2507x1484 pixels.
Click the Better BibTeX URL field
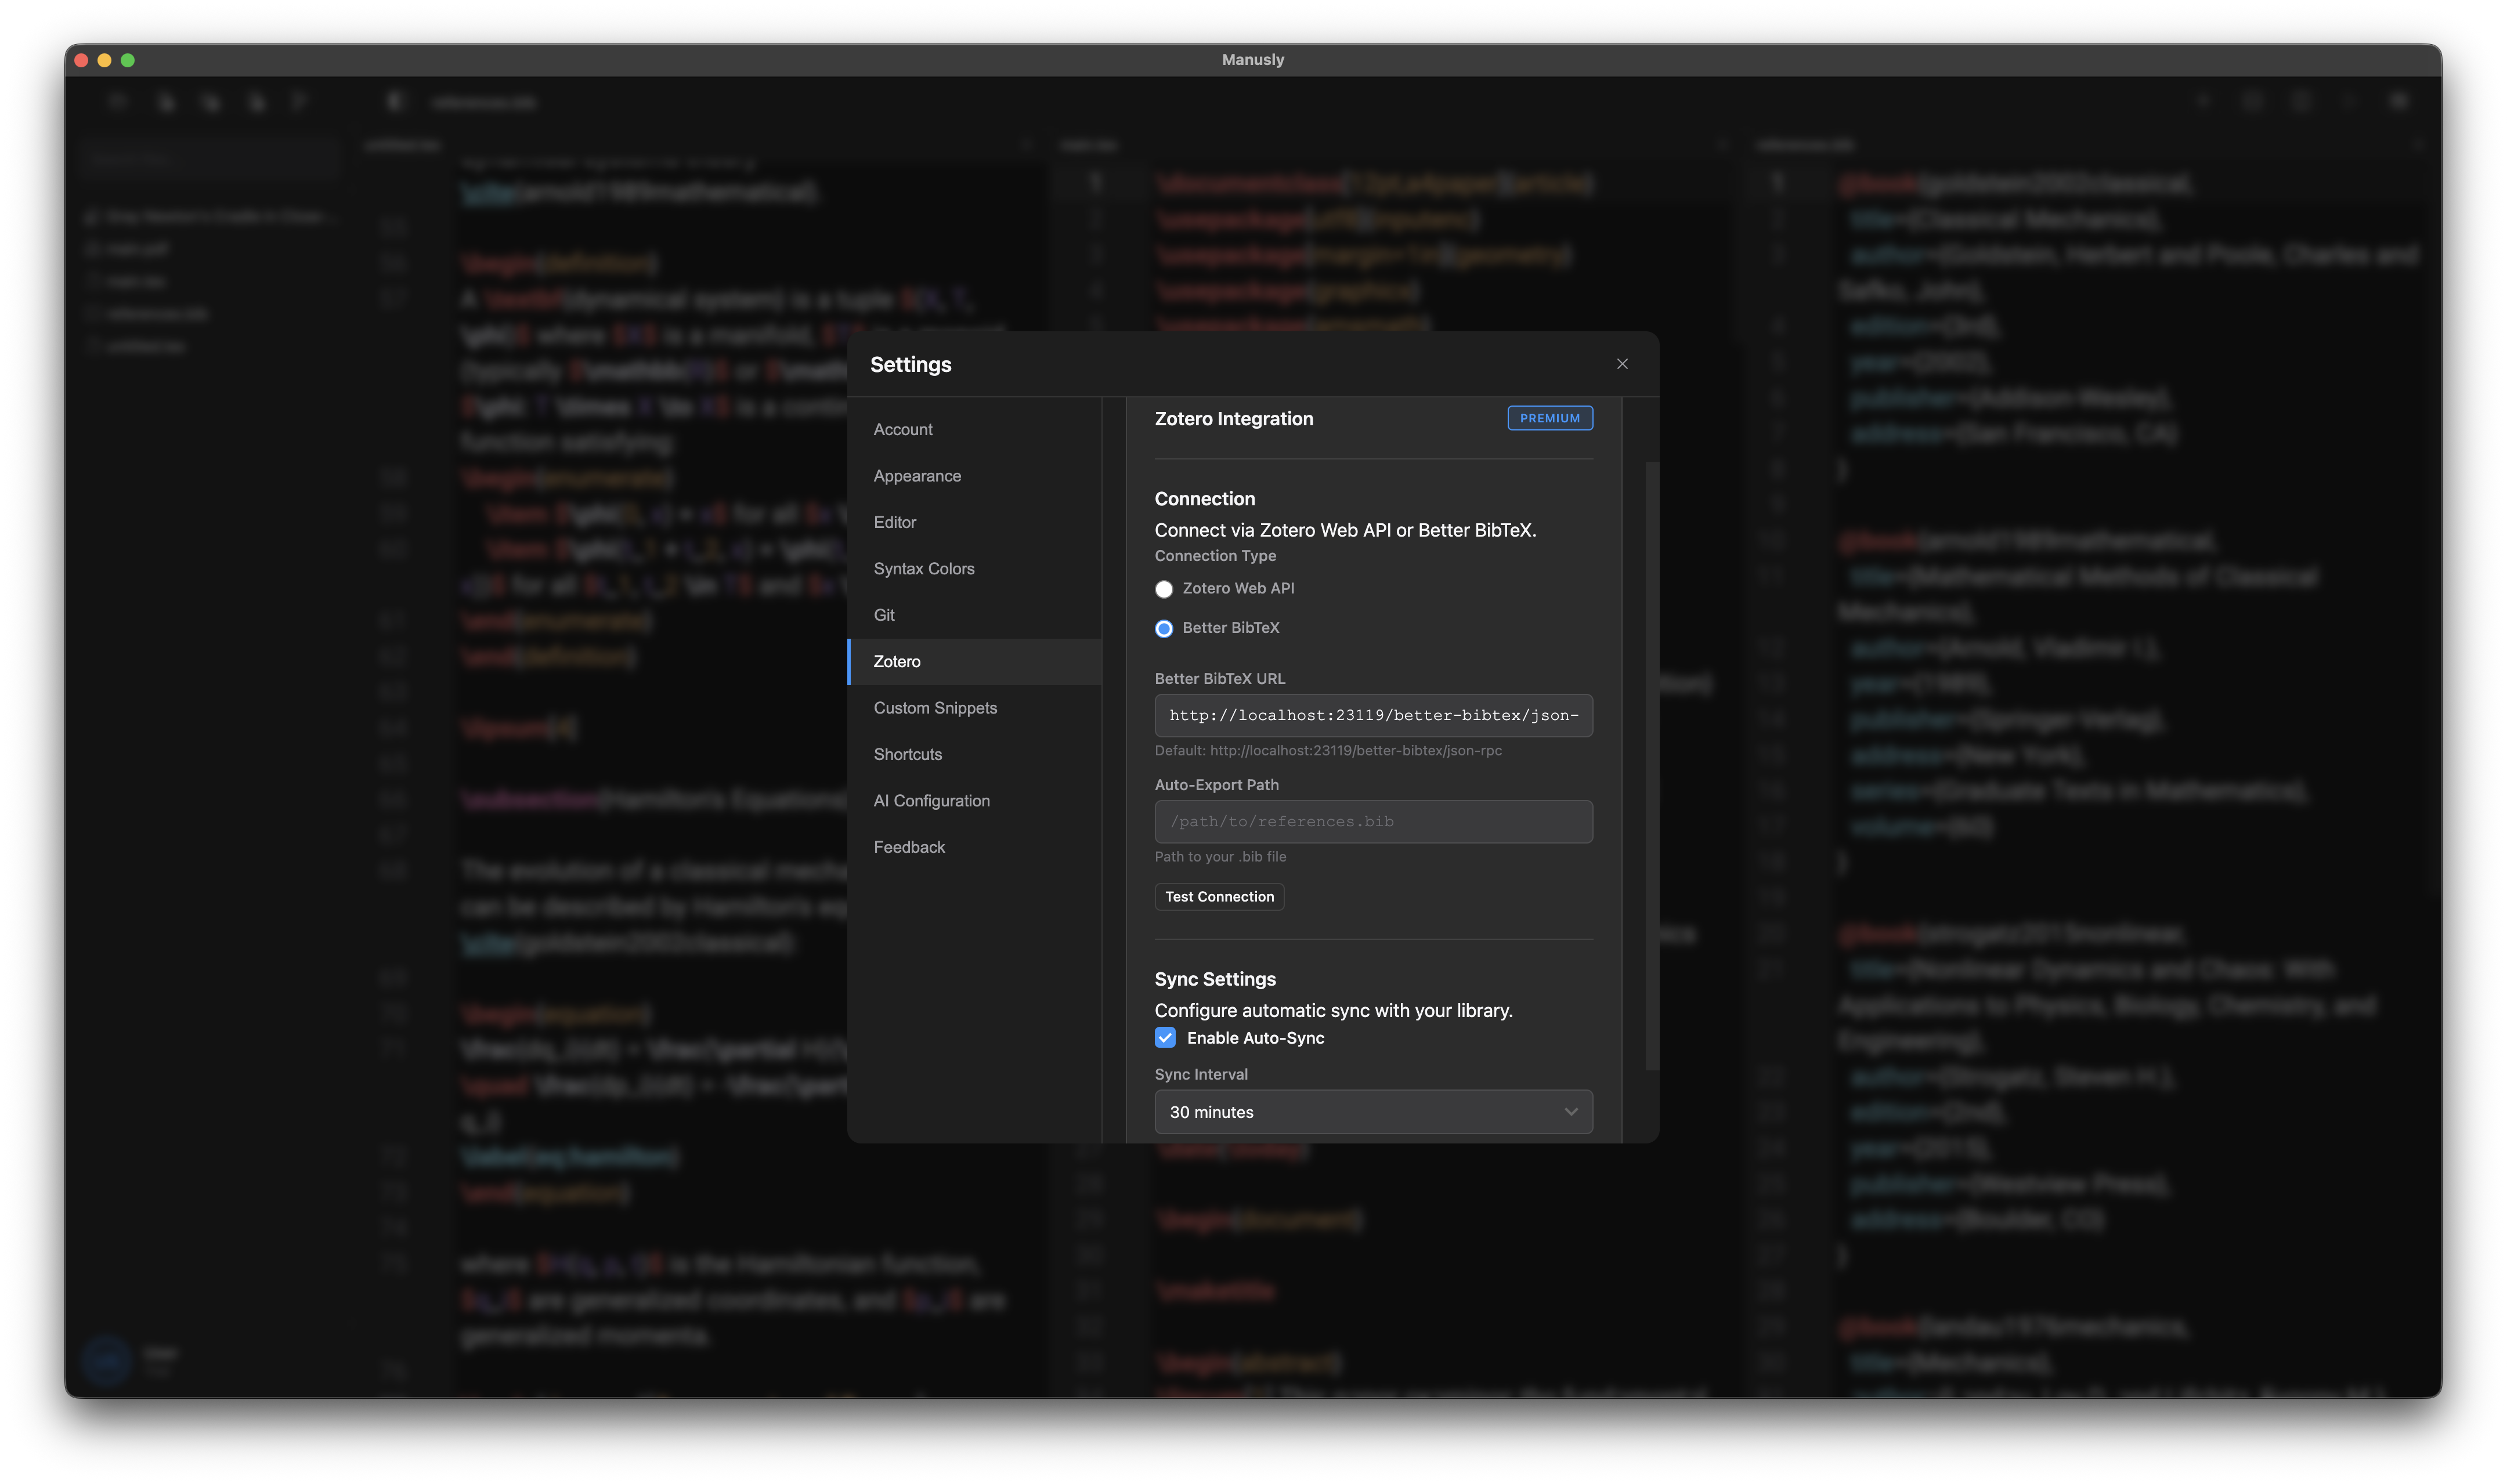click(1372, 715)
